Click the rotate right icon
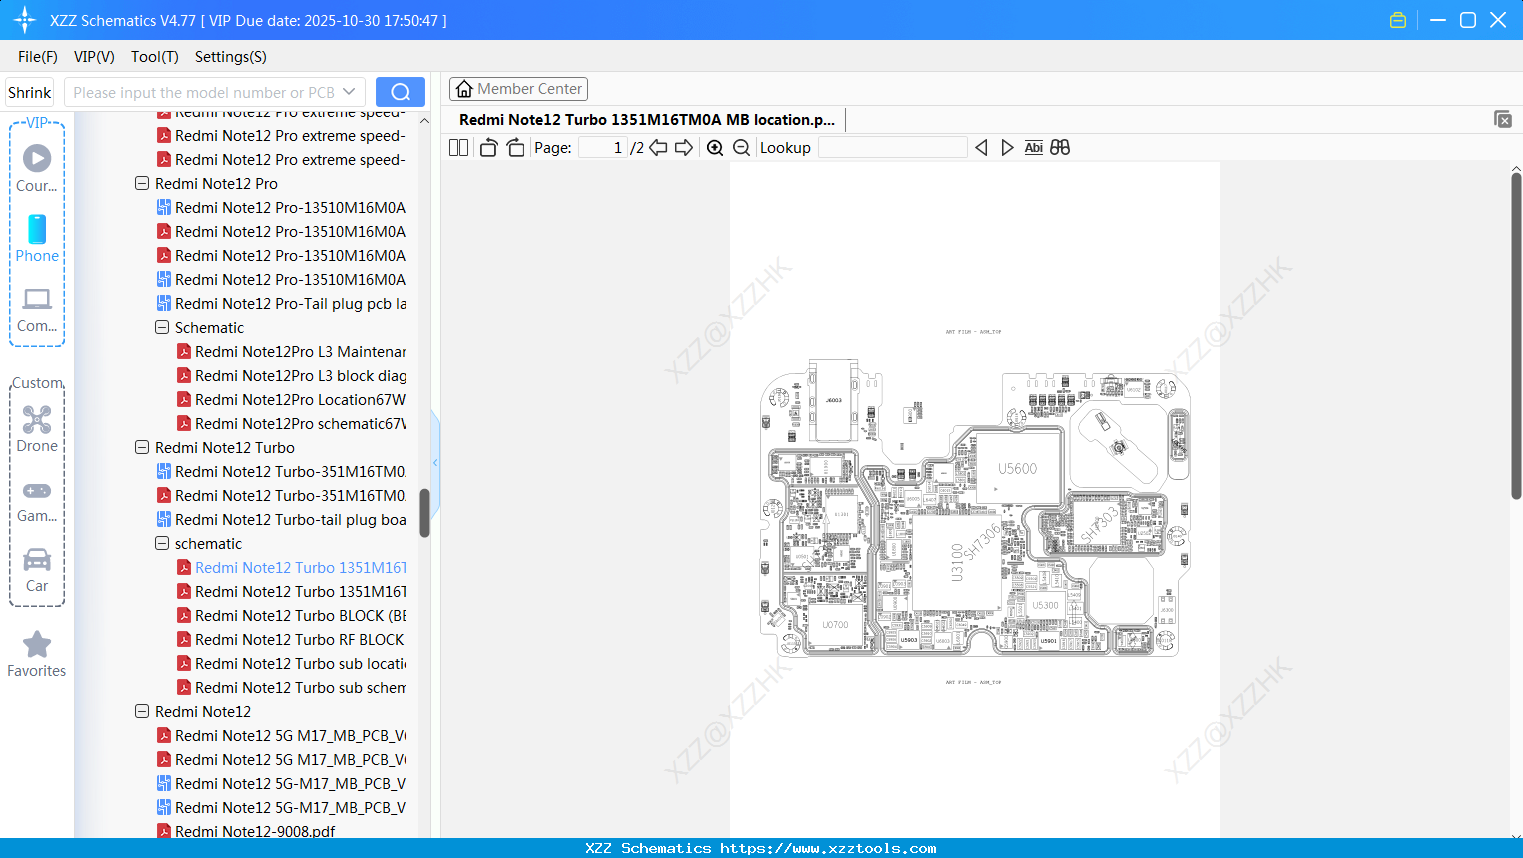The image size is (1523, 858). 515,147
